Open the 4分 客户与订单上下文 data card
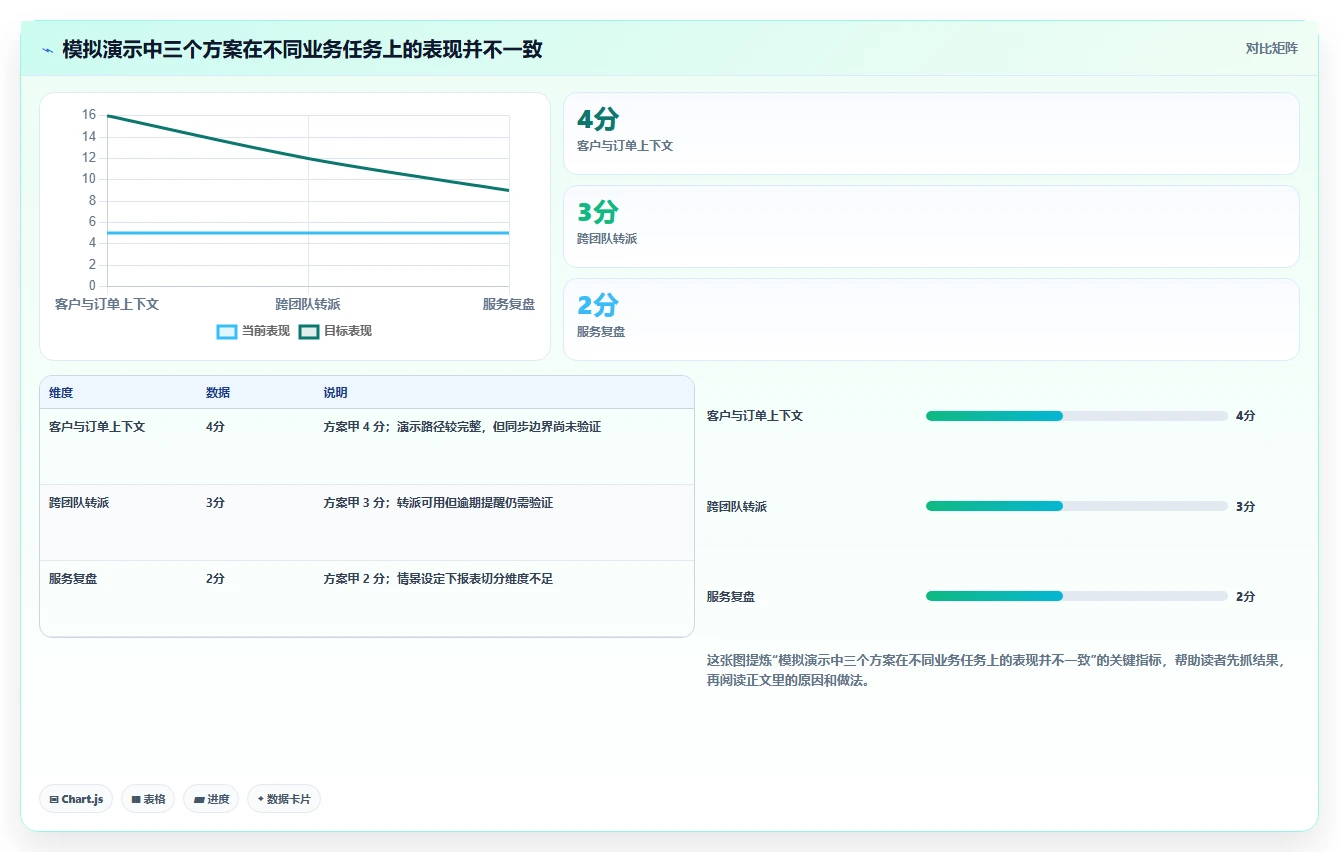The image size is (1339, 852). (x=931, y=134)
